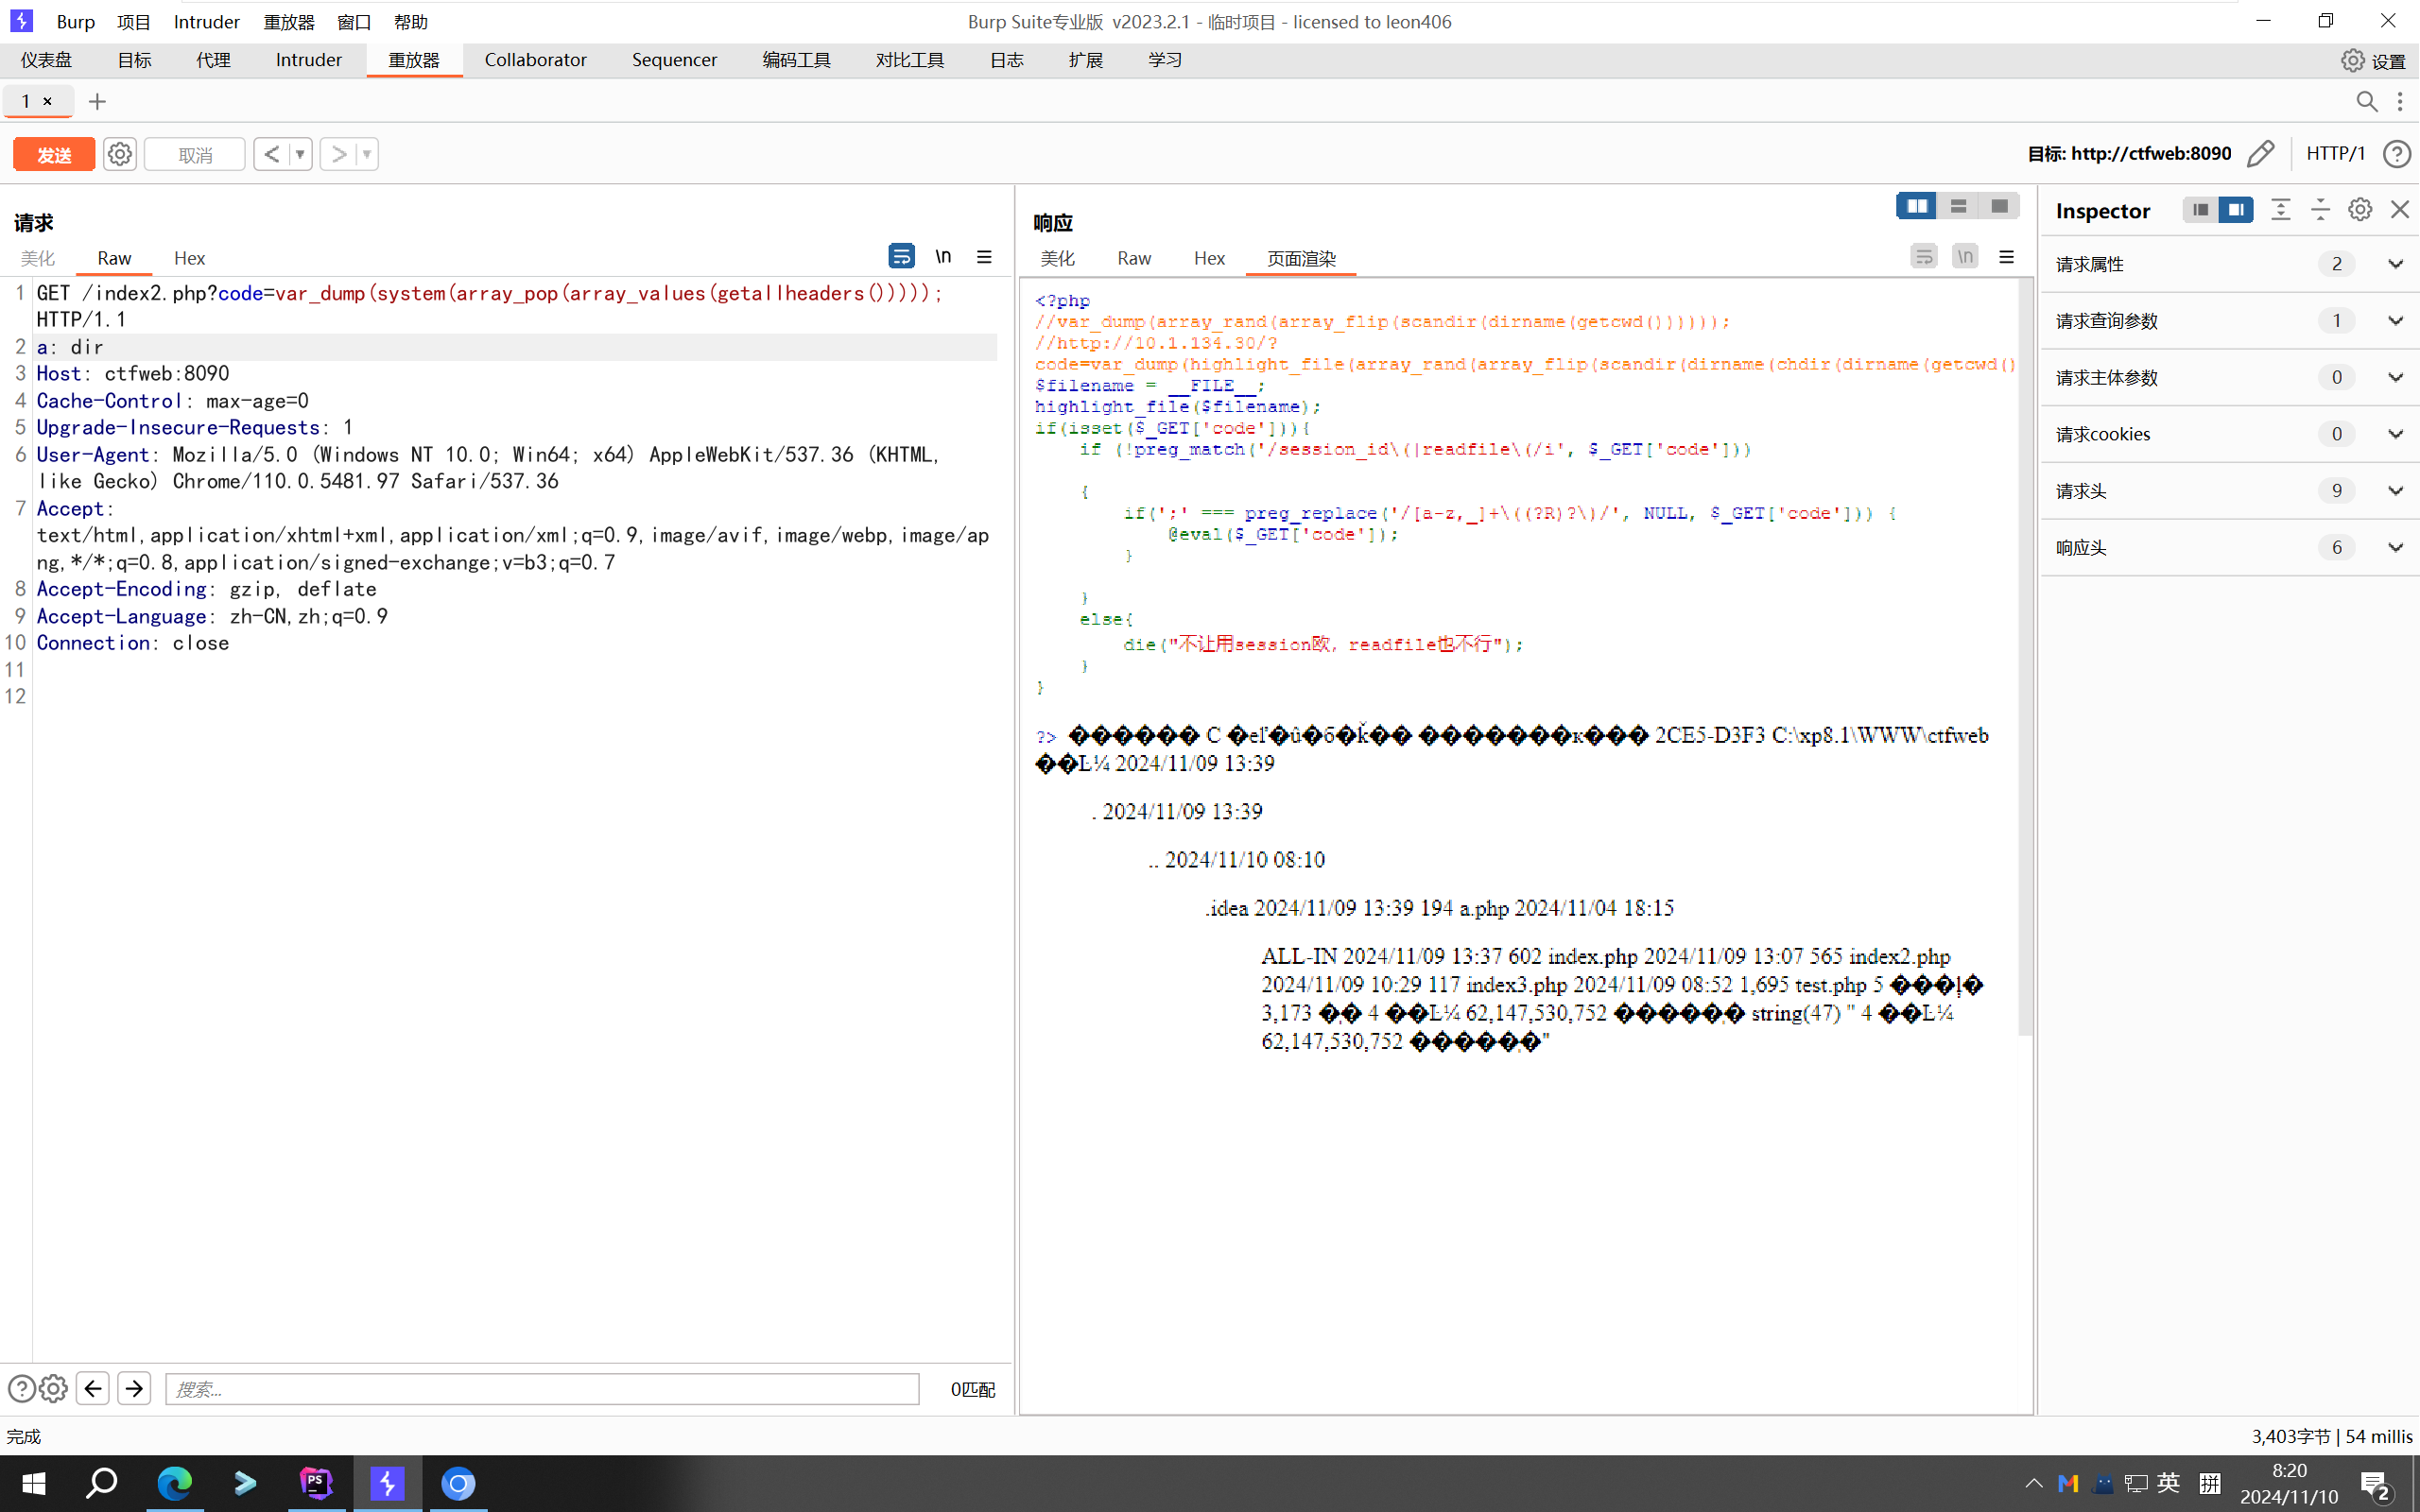
Task: Click the search help icon at bottom left
Action: [21, 1388]
